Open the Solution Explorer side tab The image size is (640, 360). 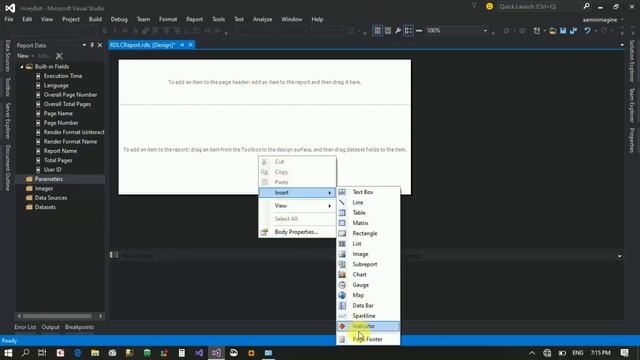pyautogui.click(x=632, y=61)
